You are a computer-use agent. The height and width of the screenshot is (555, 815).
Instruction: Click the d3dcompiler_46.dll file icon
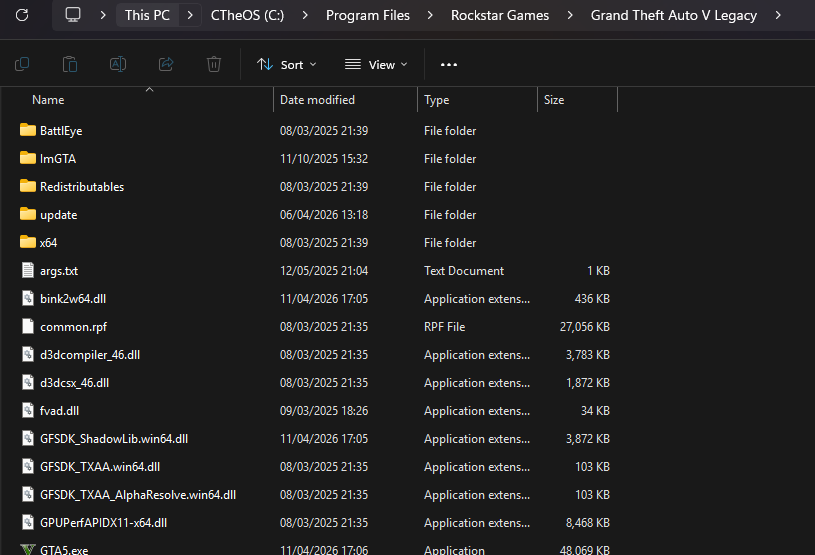point(28,354)
